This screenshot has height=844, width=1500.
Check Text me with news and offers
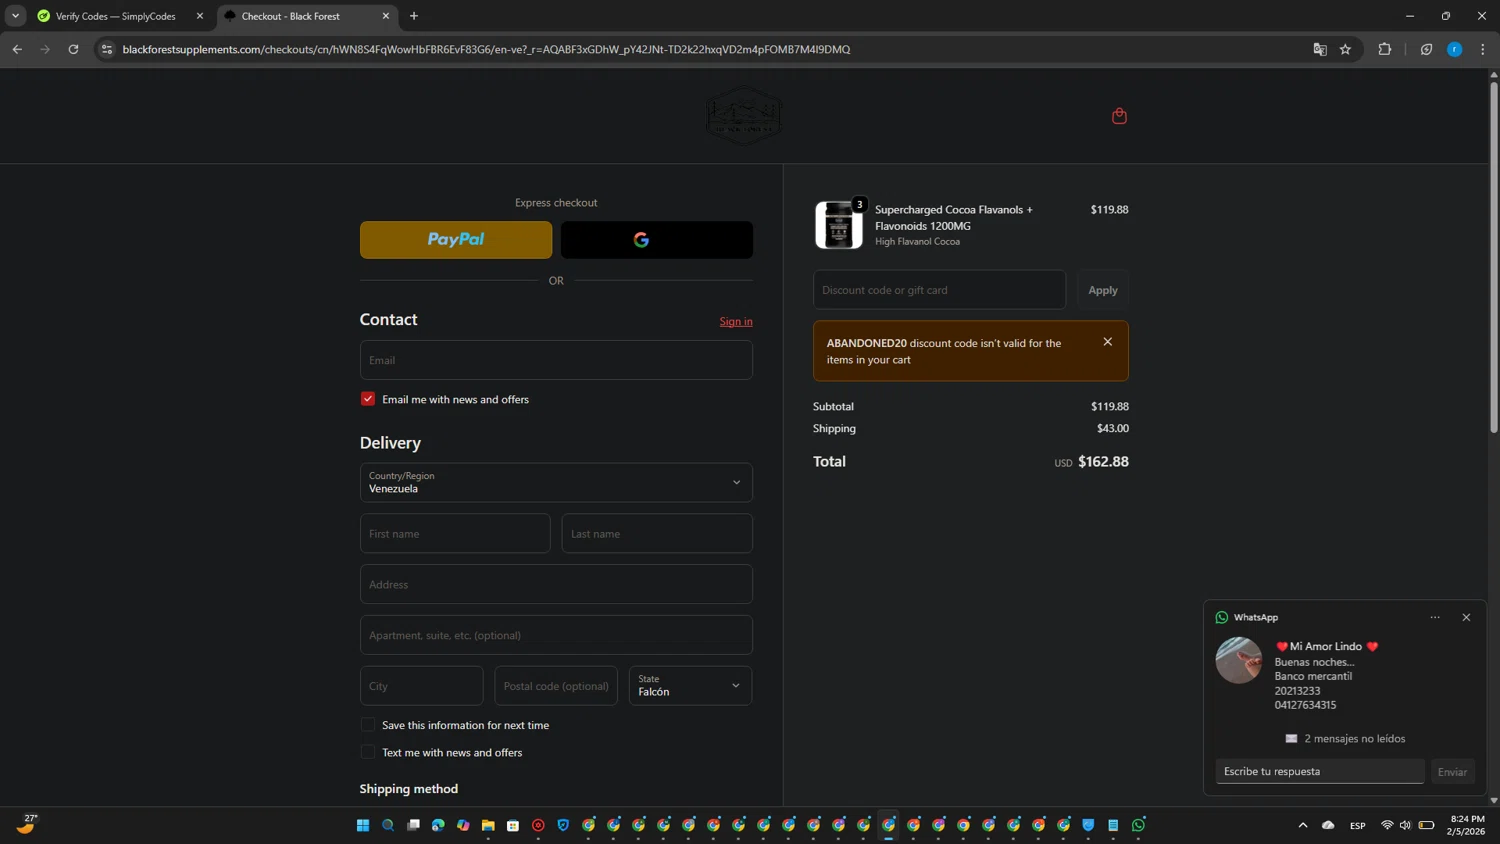click(x=368, y=752)
